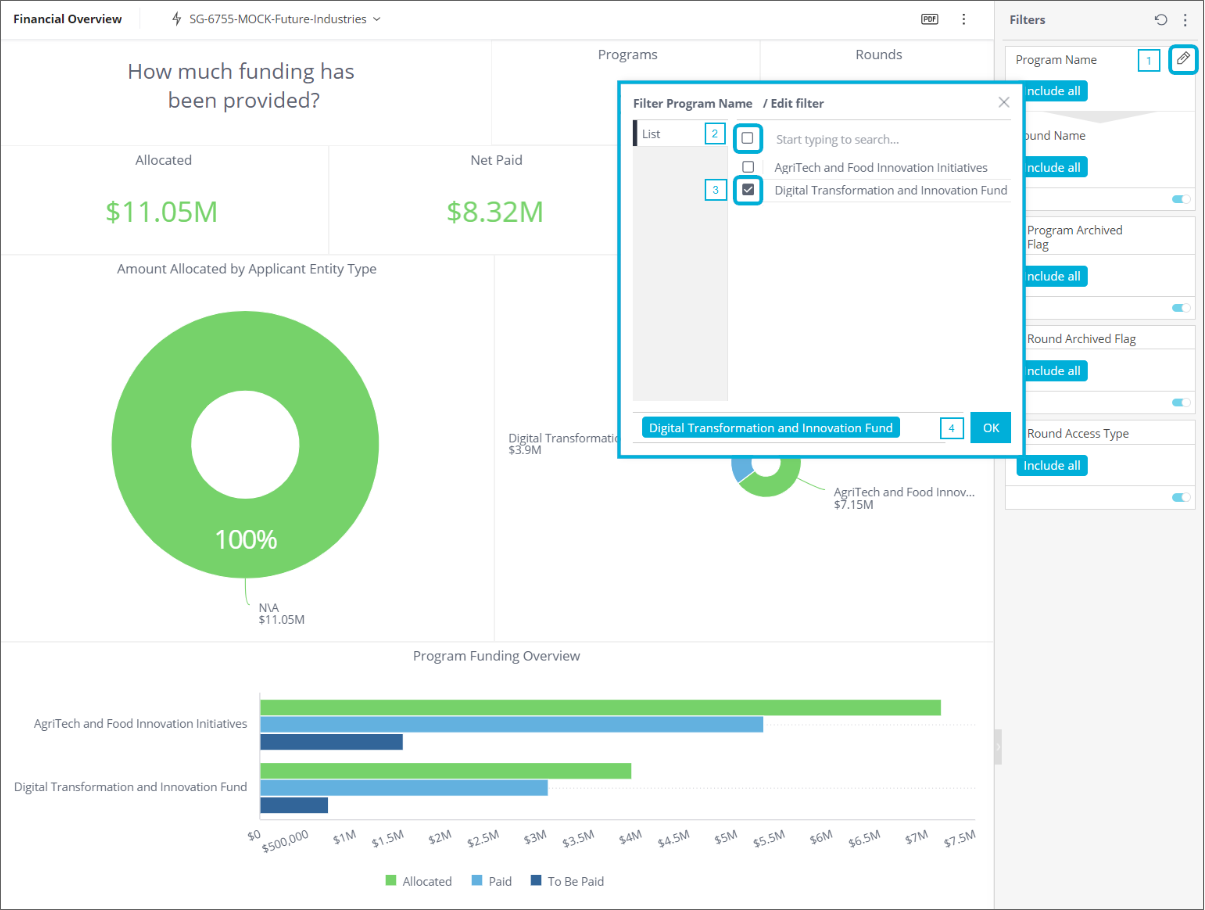Export the dashboard using the PDF icon
1205x910 pixels.
[x=930, y=19]
